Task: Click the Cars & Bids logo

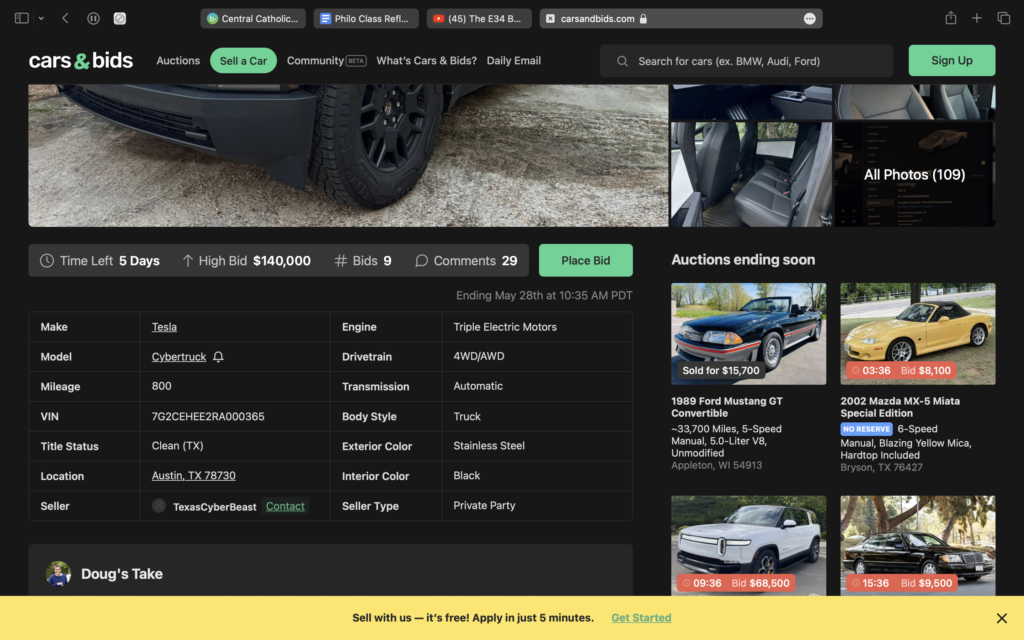Action: (x=81, y=61)
